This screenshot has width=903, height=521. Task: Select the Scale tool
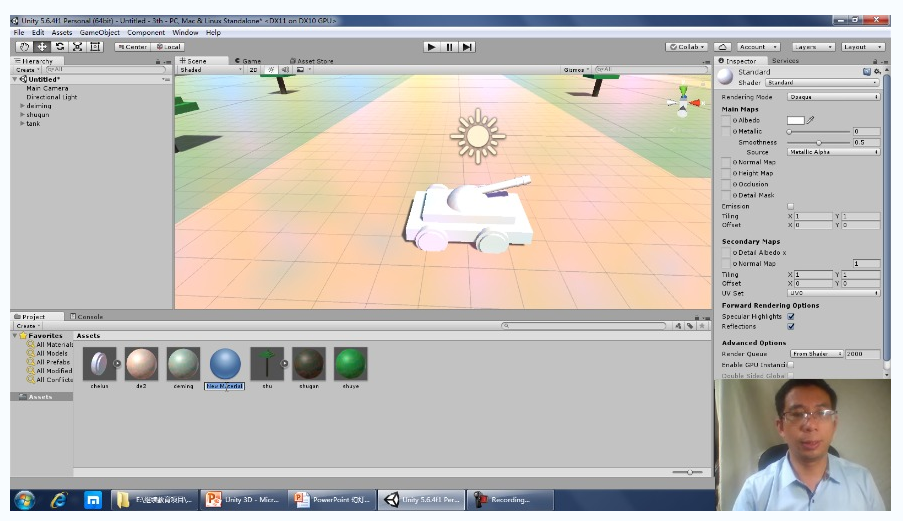pyautogui.click(x=78, y=46)
